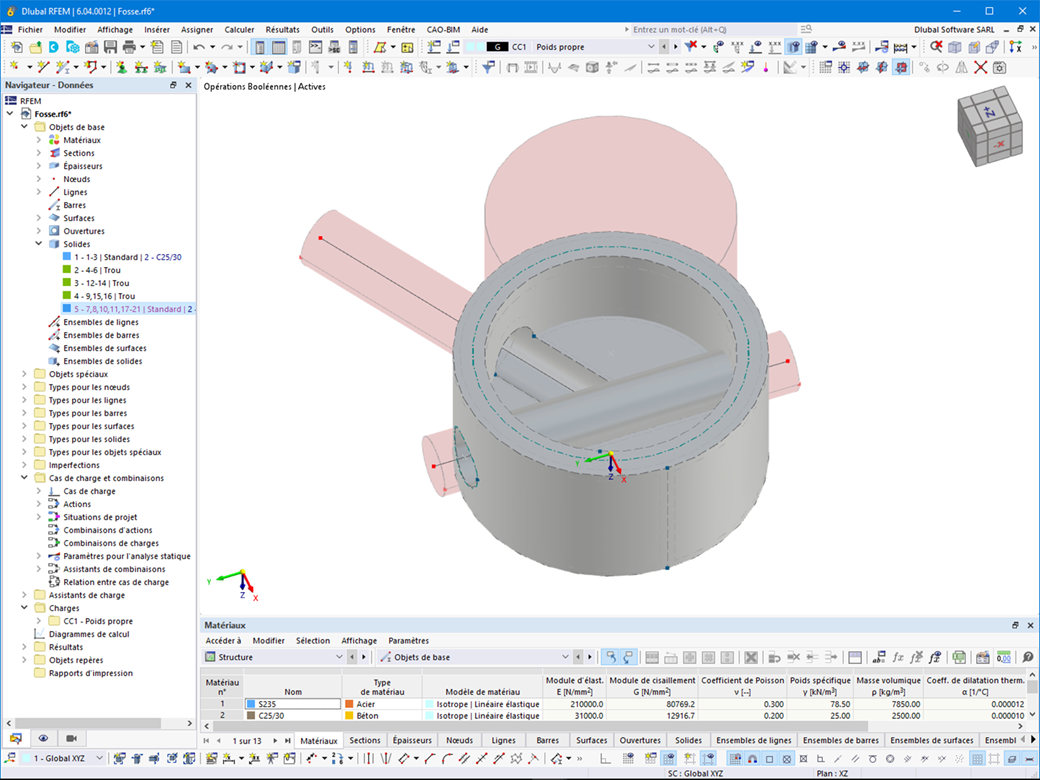The image size is (1040, 780).
Task: Click Paramètres in the Matériaux panel menu
Action: [409, 641]
